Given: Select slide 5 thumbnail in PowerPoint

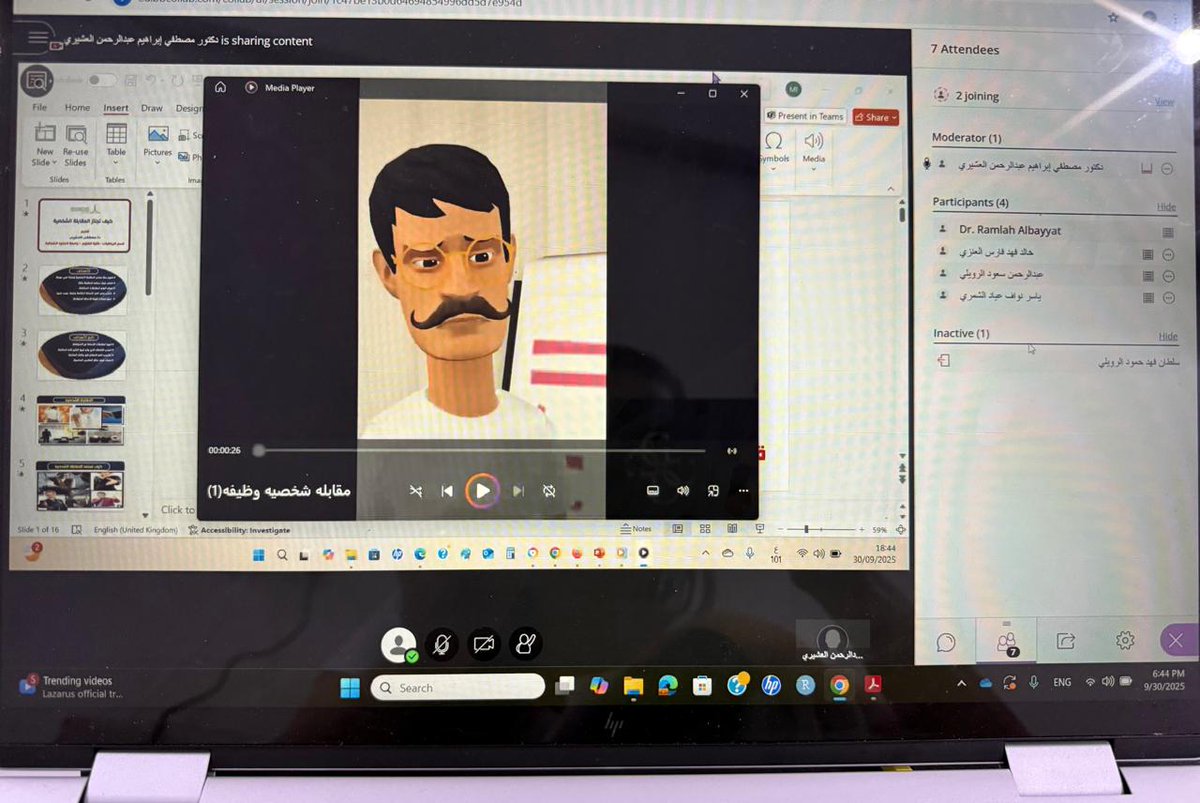Looking at the screenshot, I should point(80,486).
